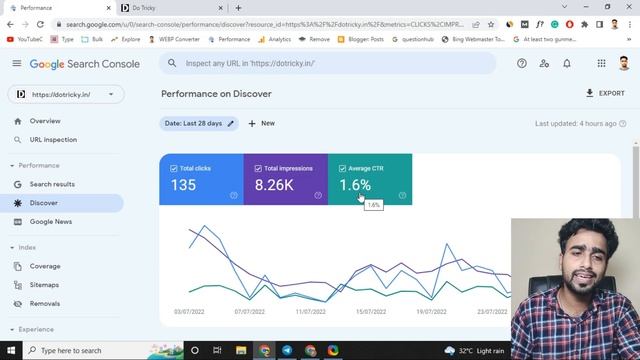Click the Grammarly extension icon
This screenshot has width=640, height=360.
click(x=554, y=24)
